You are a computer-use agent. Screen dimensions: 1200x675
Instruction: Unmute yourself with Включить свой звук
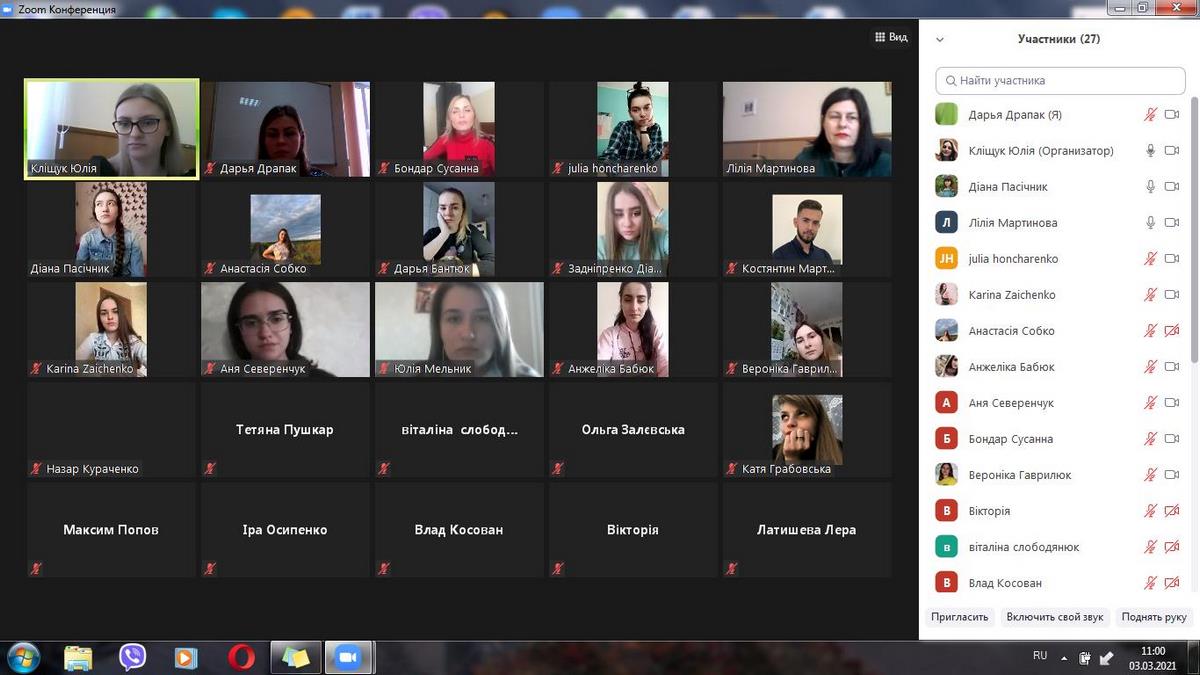pyautogui.click(x=1054, y=617)
